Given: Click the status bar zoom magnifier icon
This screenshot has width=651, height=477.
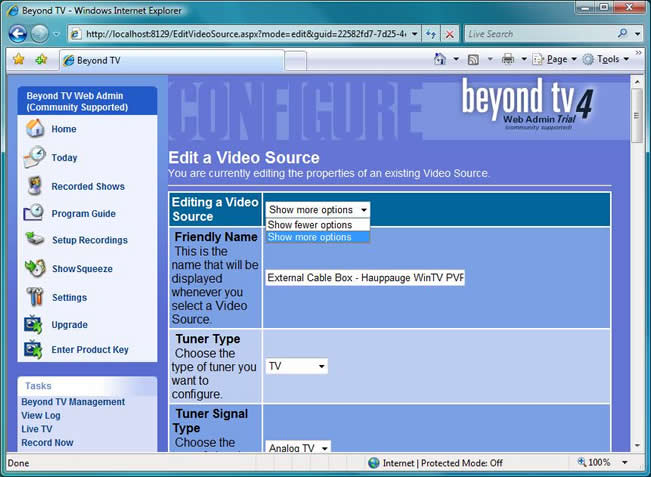Looking at the screenshot, I should coord(582,462).
